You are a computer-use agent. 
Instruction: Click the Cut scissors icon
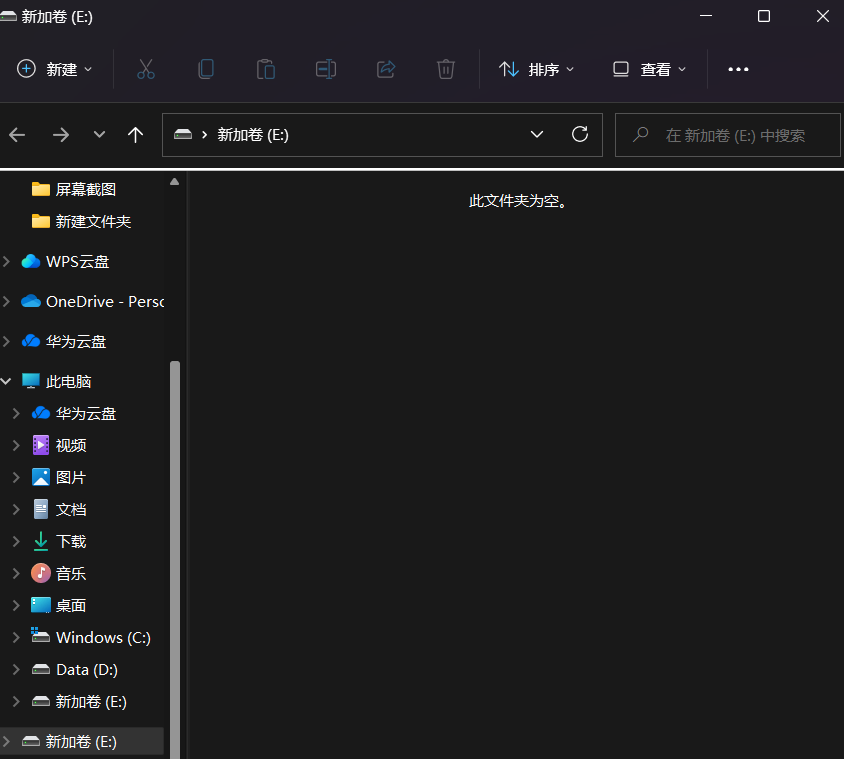[x=146, y=69]
